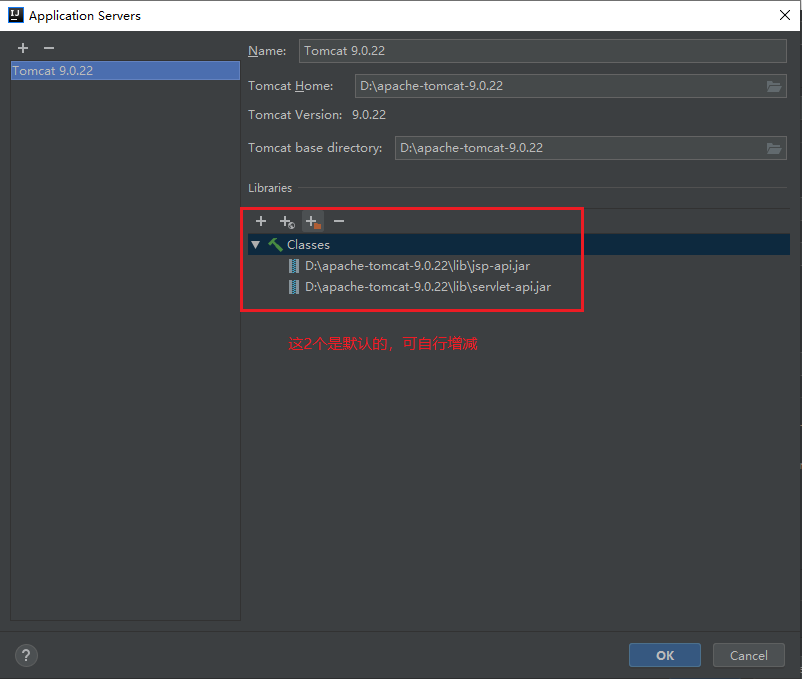The width and height of the screenshot is (802, 679).
Task: Click the jar icon beside servlet-api.jar
Action: pos(294,287)
